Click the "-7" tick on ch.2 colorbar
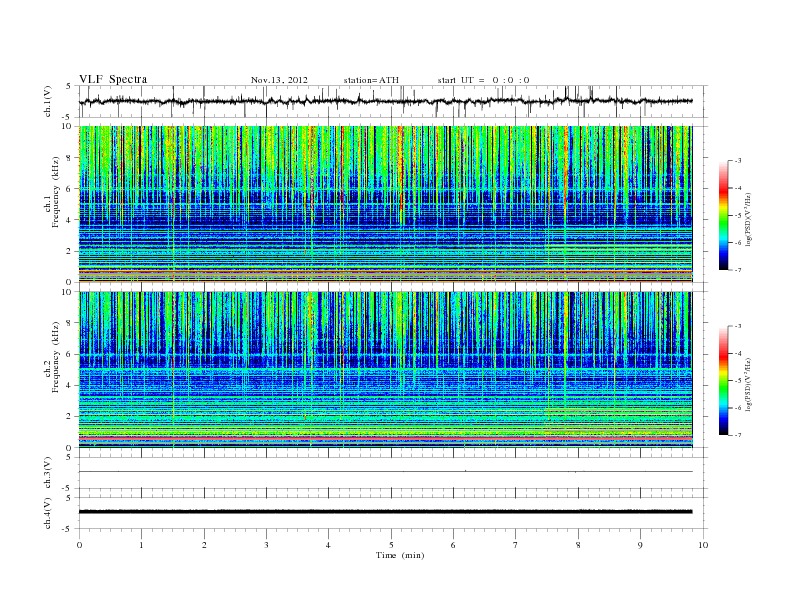This screenshot has height=612, width=792. [737, 435]
